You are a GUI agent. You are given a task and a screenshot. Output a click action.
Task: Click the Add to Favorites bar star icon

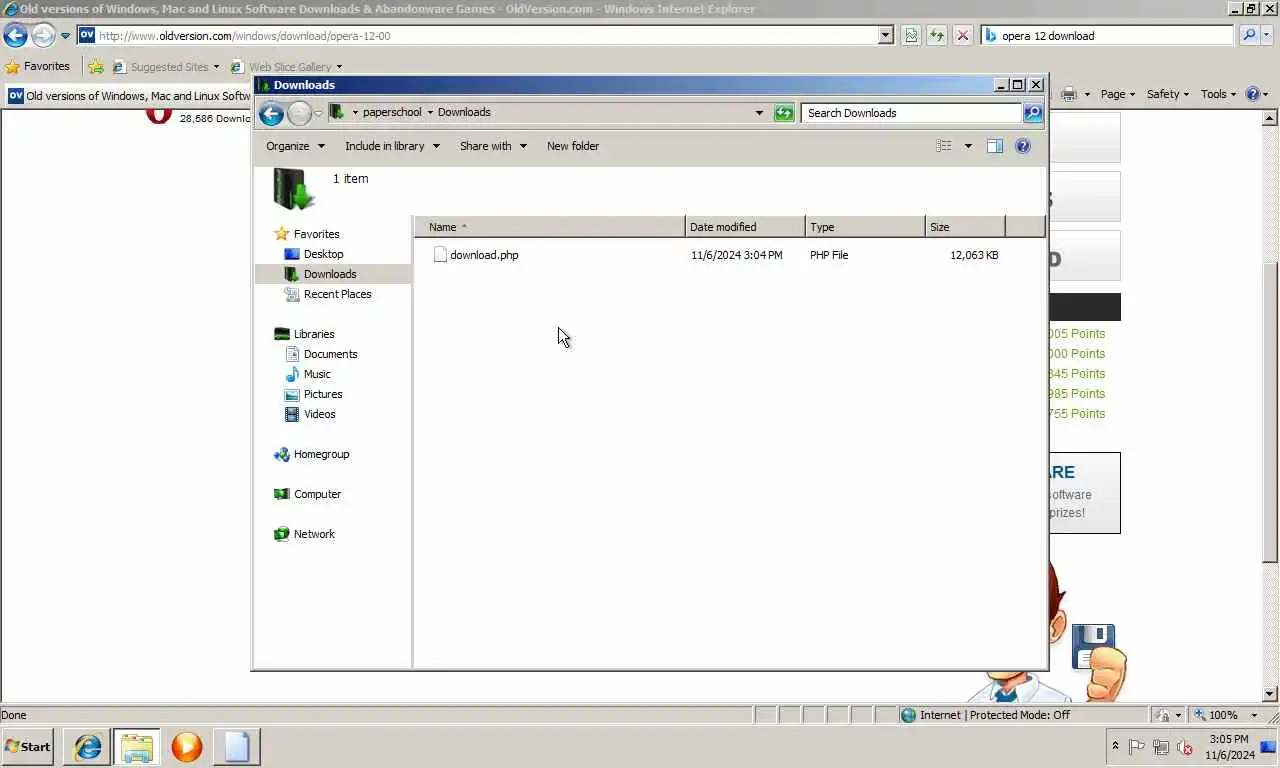pyautogui.click(x=96, y=67)
